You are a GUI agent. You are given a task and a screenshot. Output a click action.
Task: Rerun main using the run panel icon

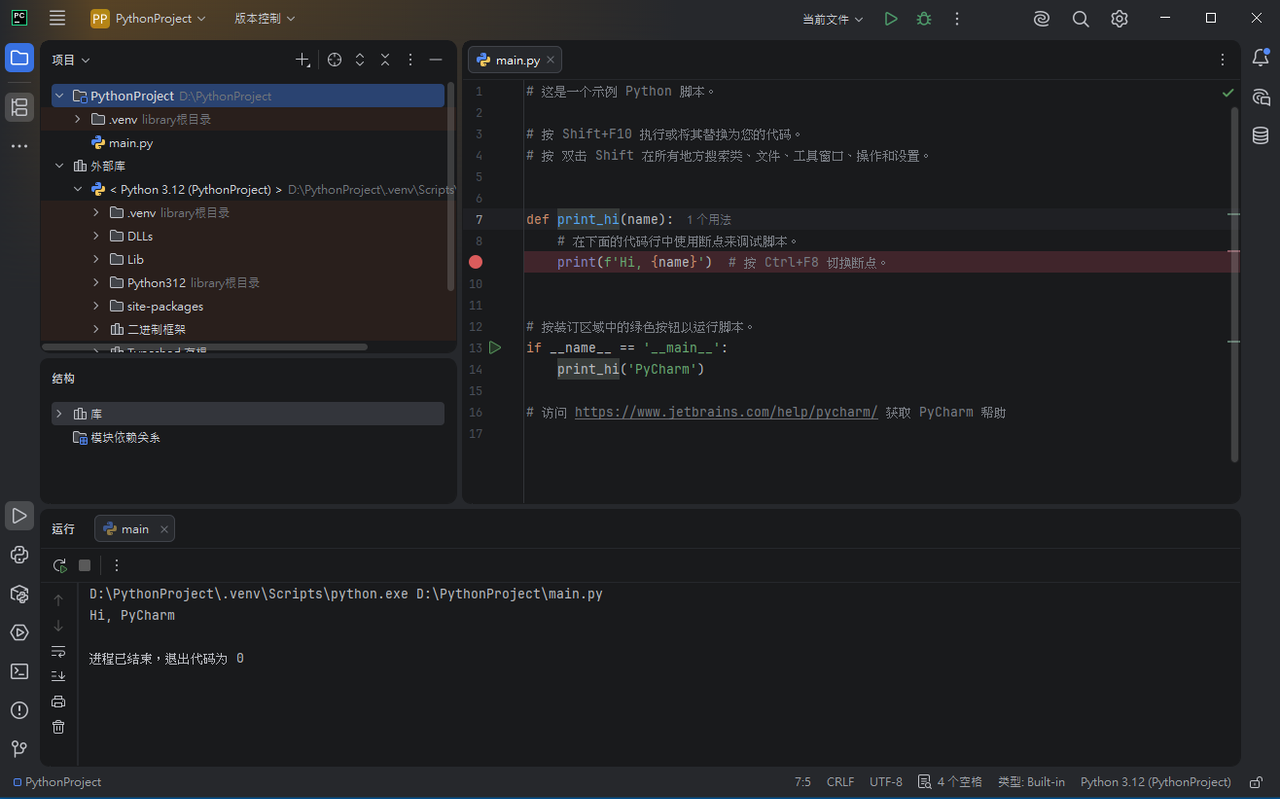(60, 565)
